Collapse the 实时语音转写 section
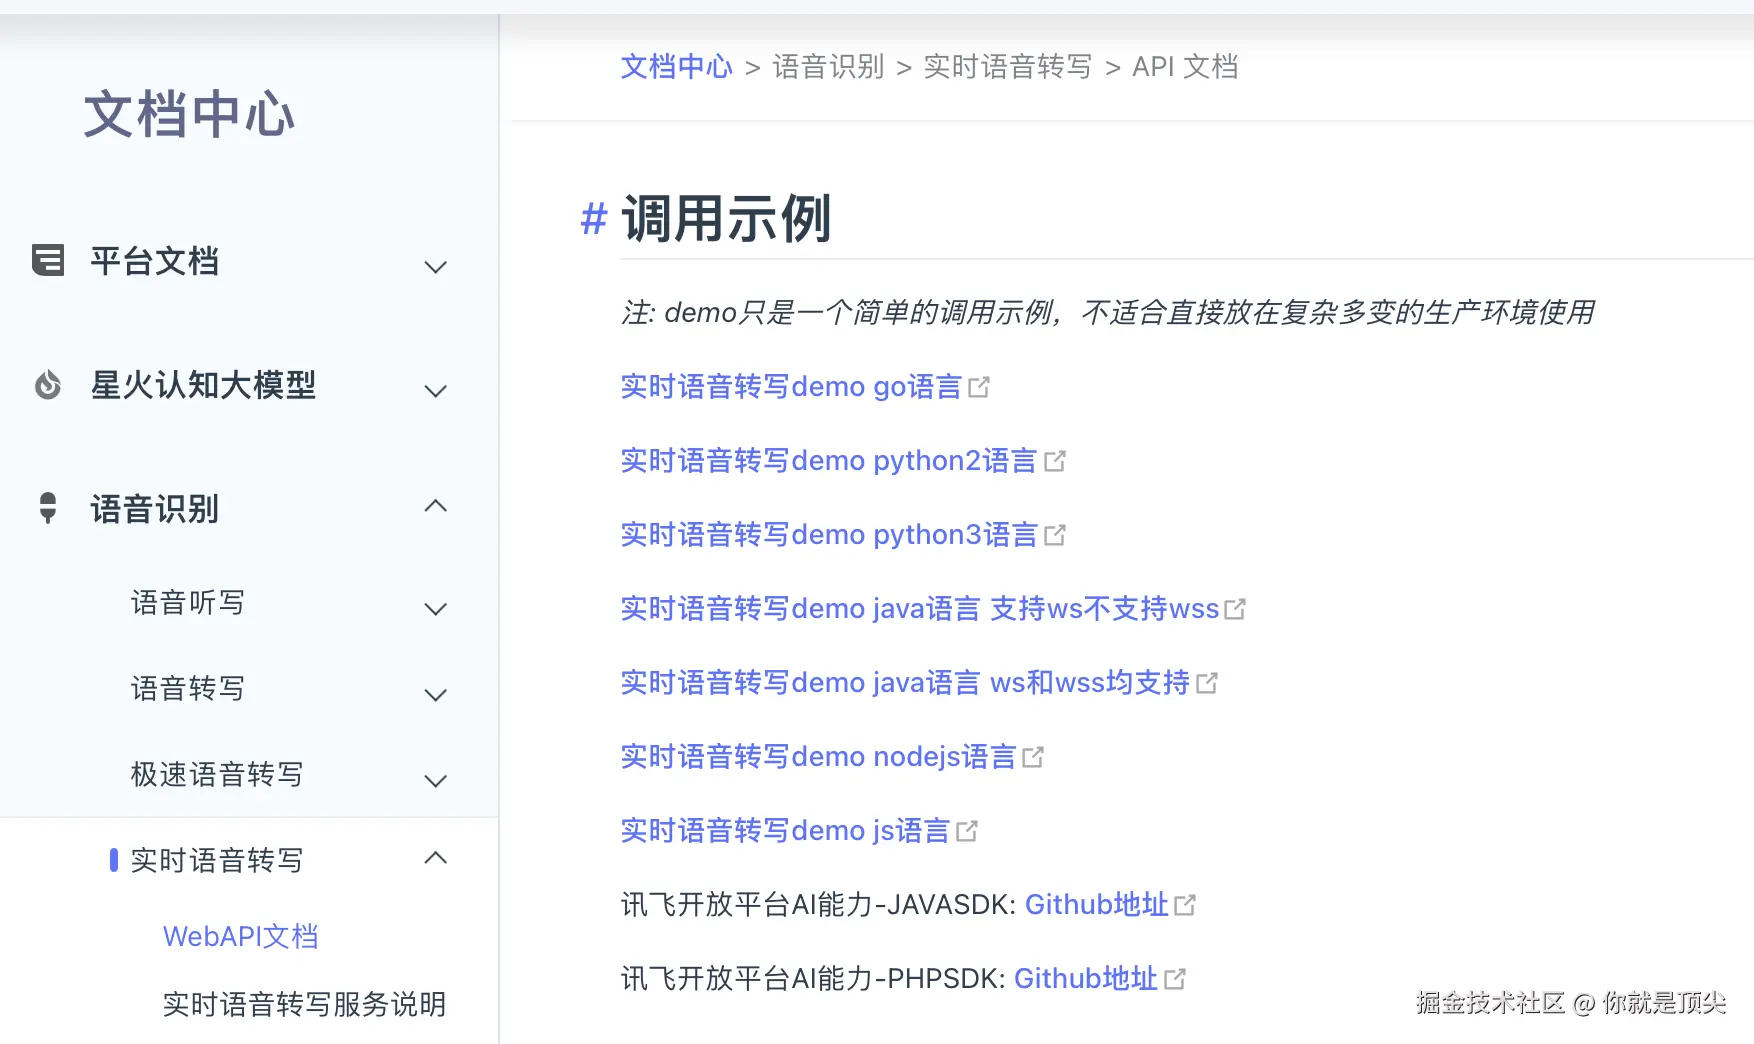The image size is (1754, 1044). pyautogui.click(x=435, y=858)
